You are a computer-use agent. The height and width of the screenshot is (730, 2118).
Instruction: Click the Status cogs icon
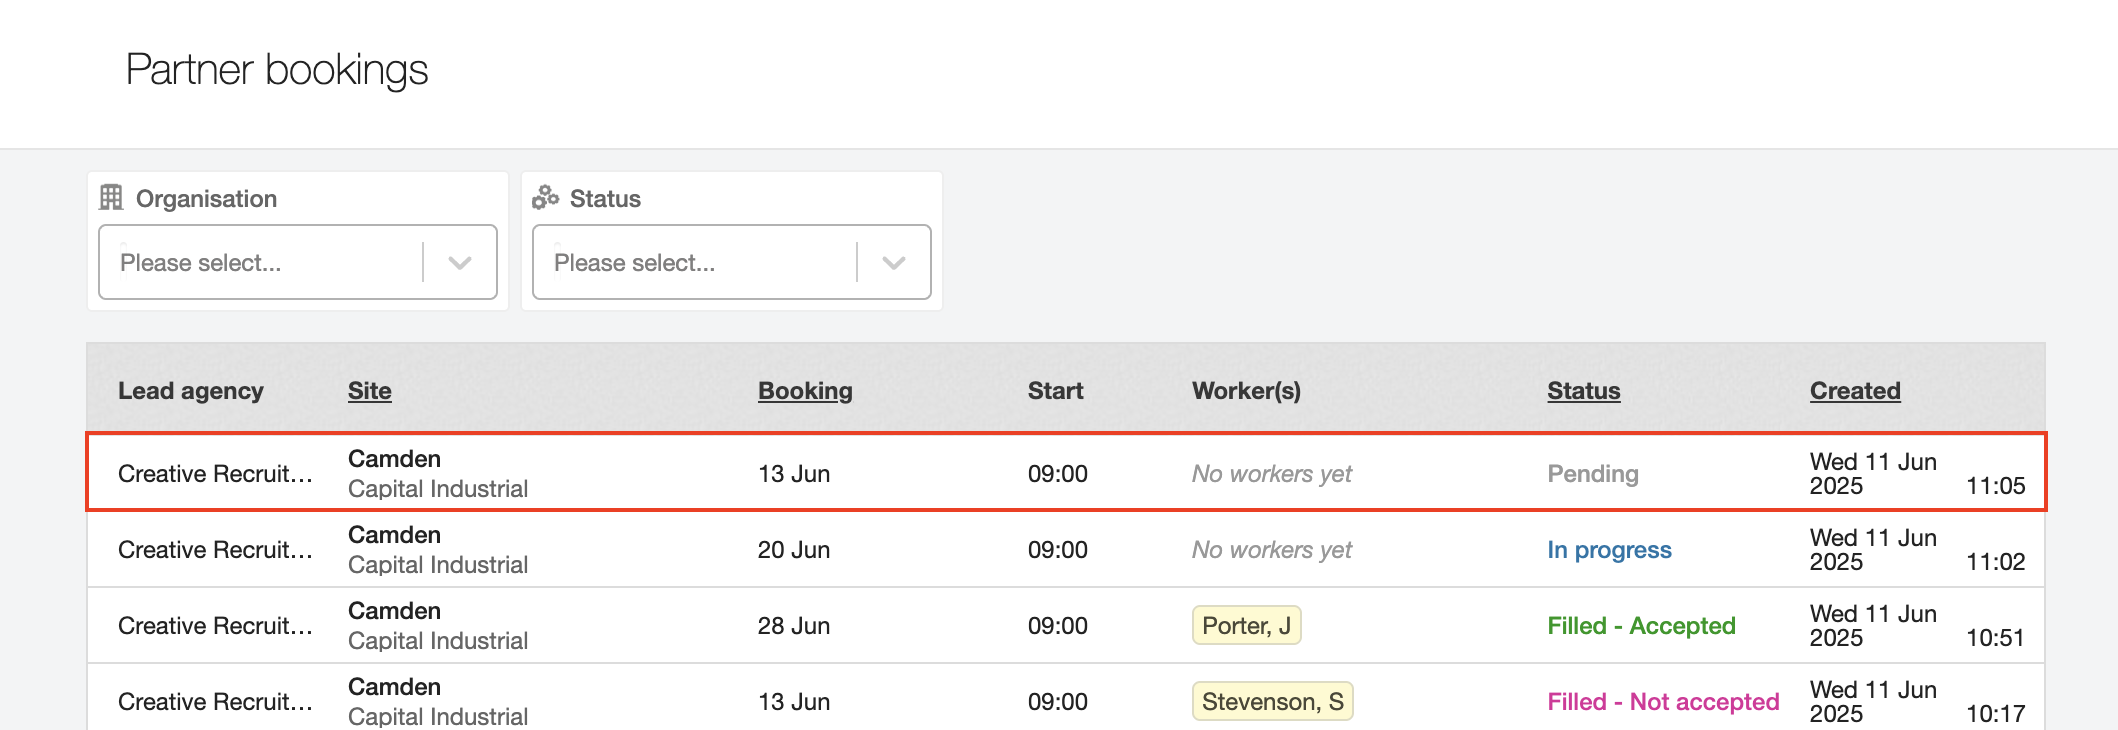[545, 198]
